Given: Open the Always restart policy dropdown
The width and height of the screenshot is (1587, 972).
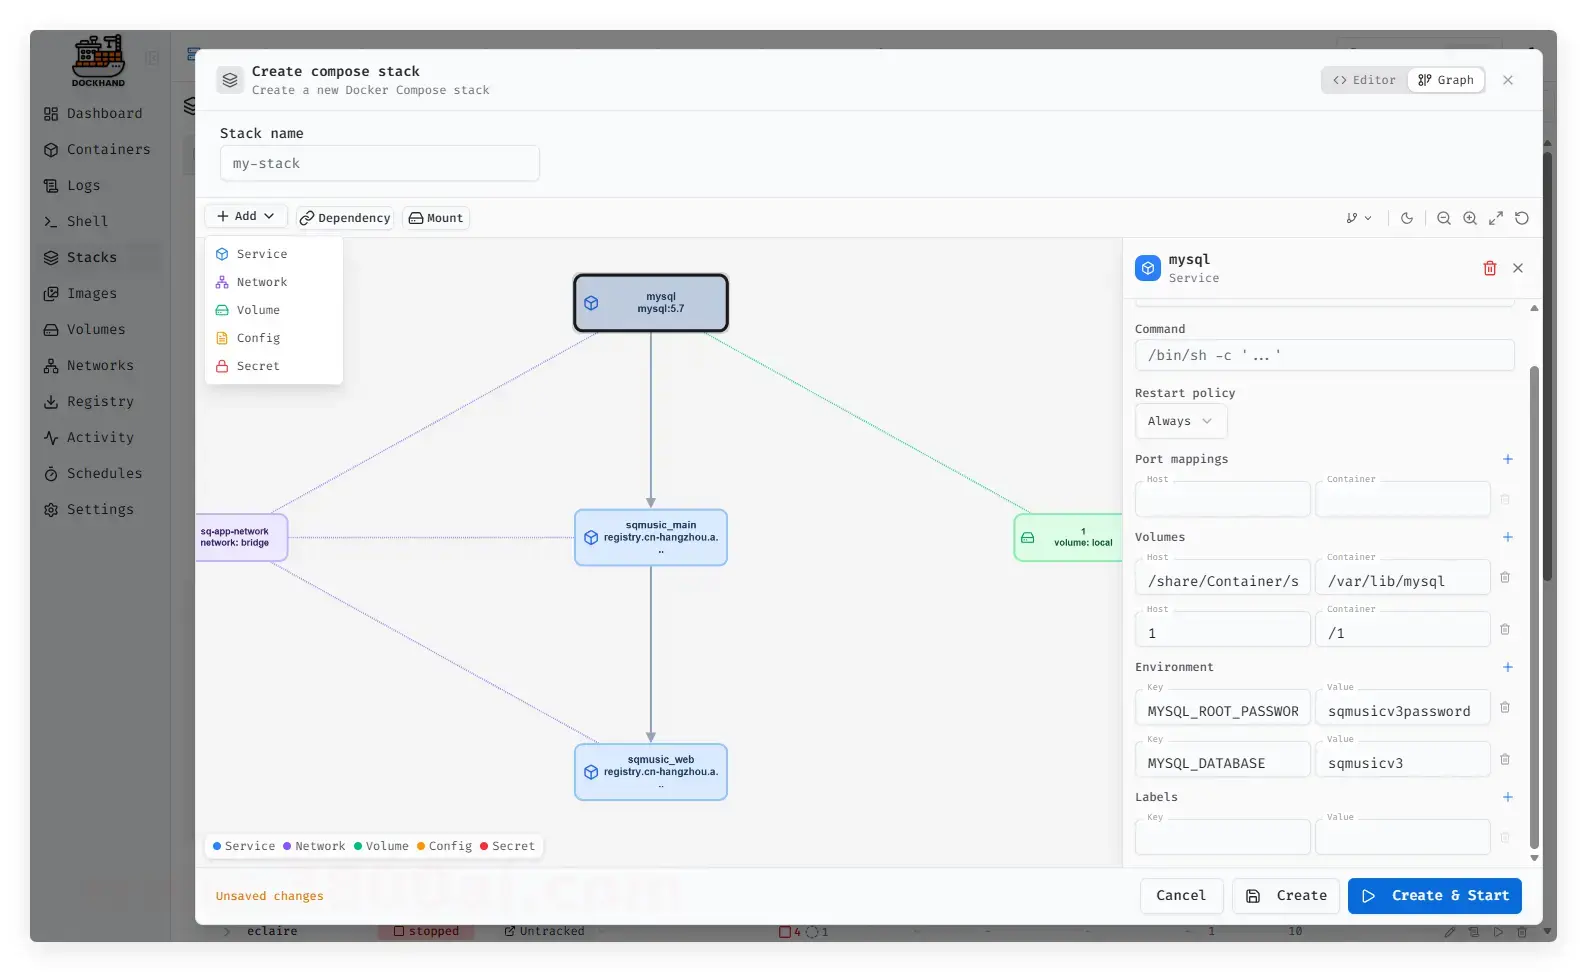Looking at the screenshot, I should coord(1180,421).
